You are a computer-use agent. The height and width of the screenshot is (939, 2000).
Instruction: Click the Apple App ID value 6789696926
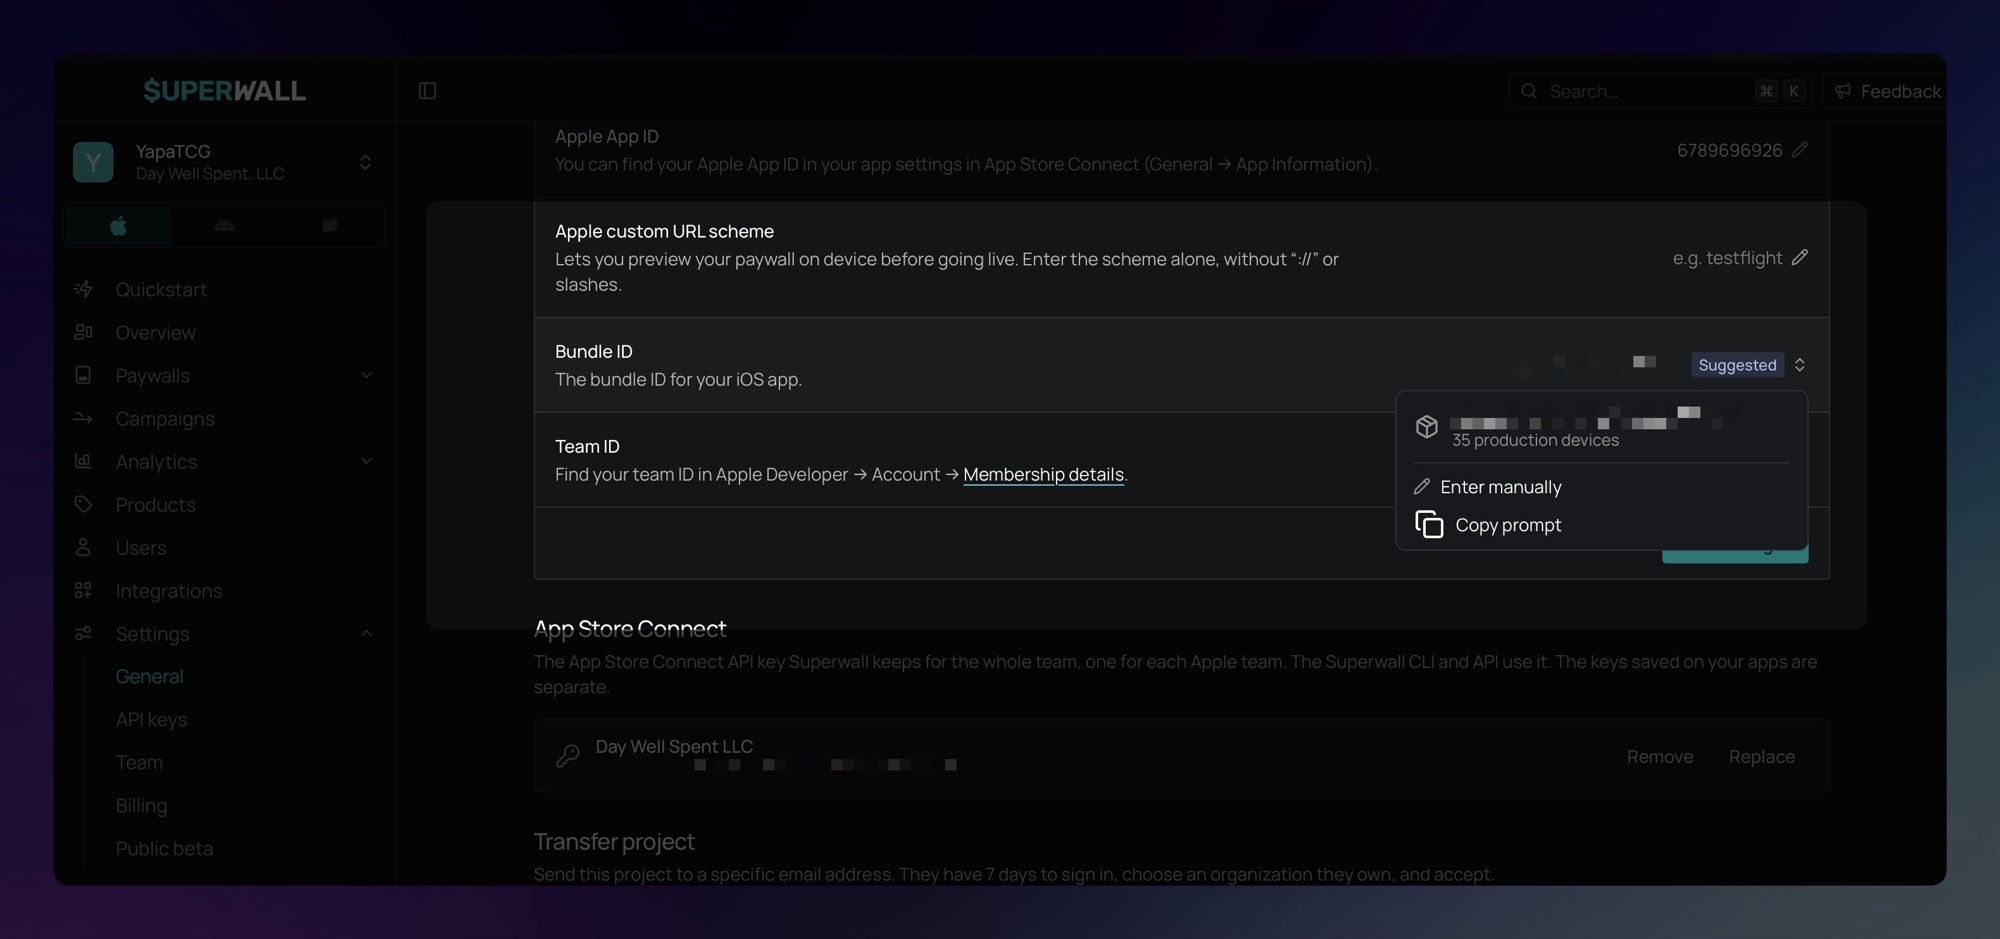click(1729, 150)
